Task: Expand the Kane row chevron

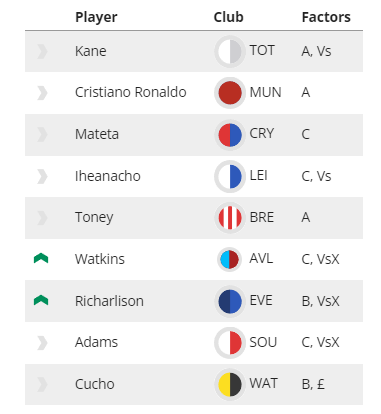Action: tap(42, 51)
